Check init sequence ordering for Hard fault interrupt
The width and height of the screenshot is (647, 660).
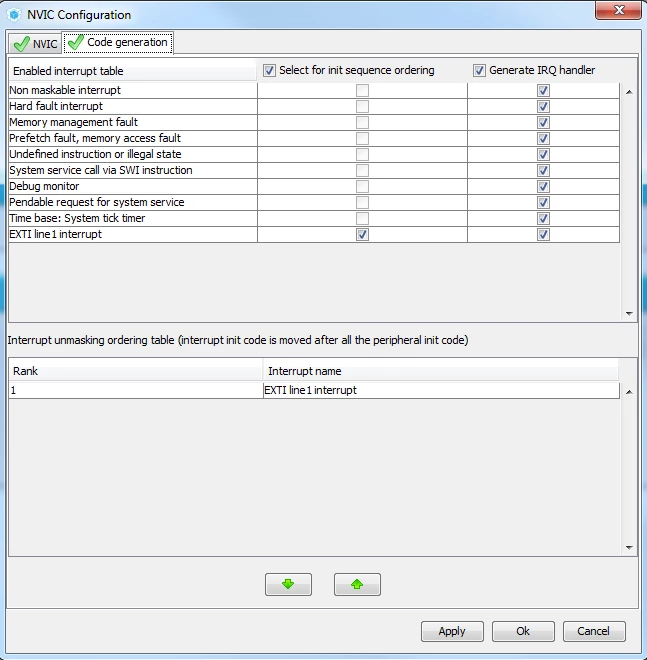[x=362, y=106]
